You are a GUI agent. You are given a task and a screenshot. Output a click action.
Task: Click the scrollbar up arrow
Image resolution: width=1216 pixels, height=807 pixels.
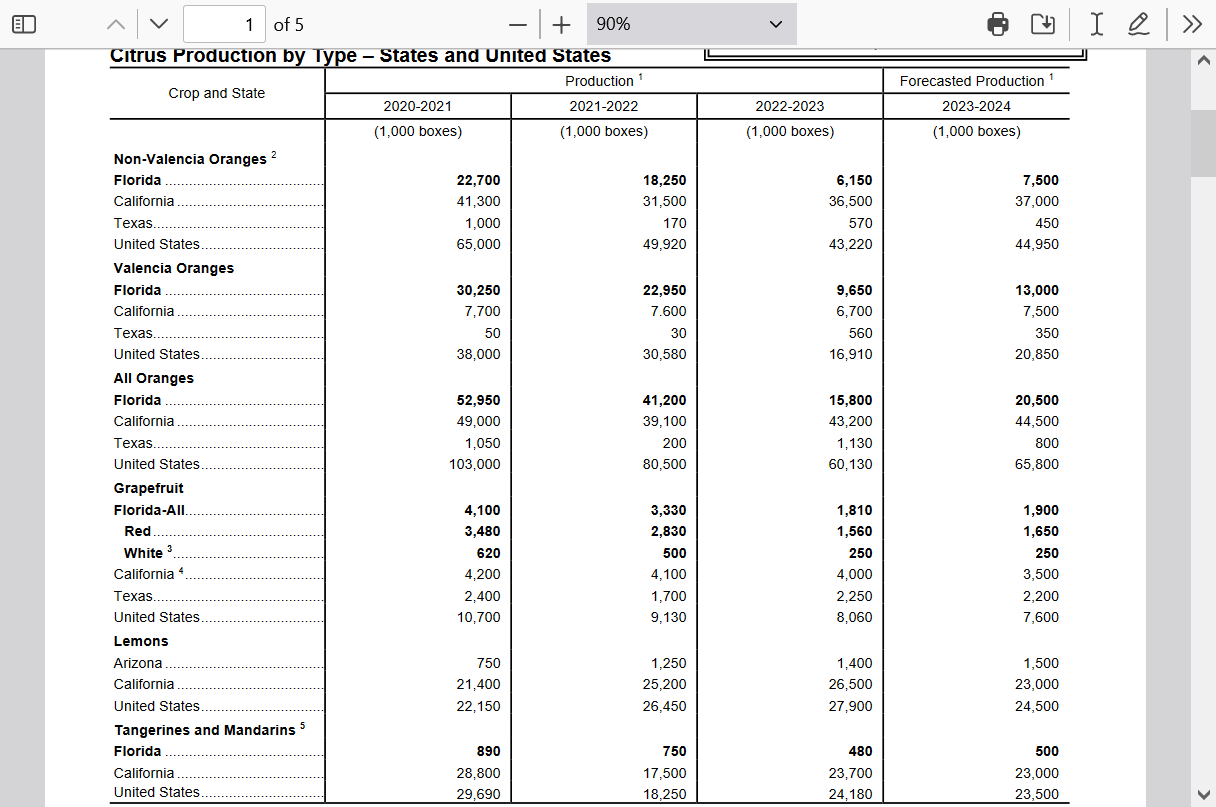coord(1203,60)
